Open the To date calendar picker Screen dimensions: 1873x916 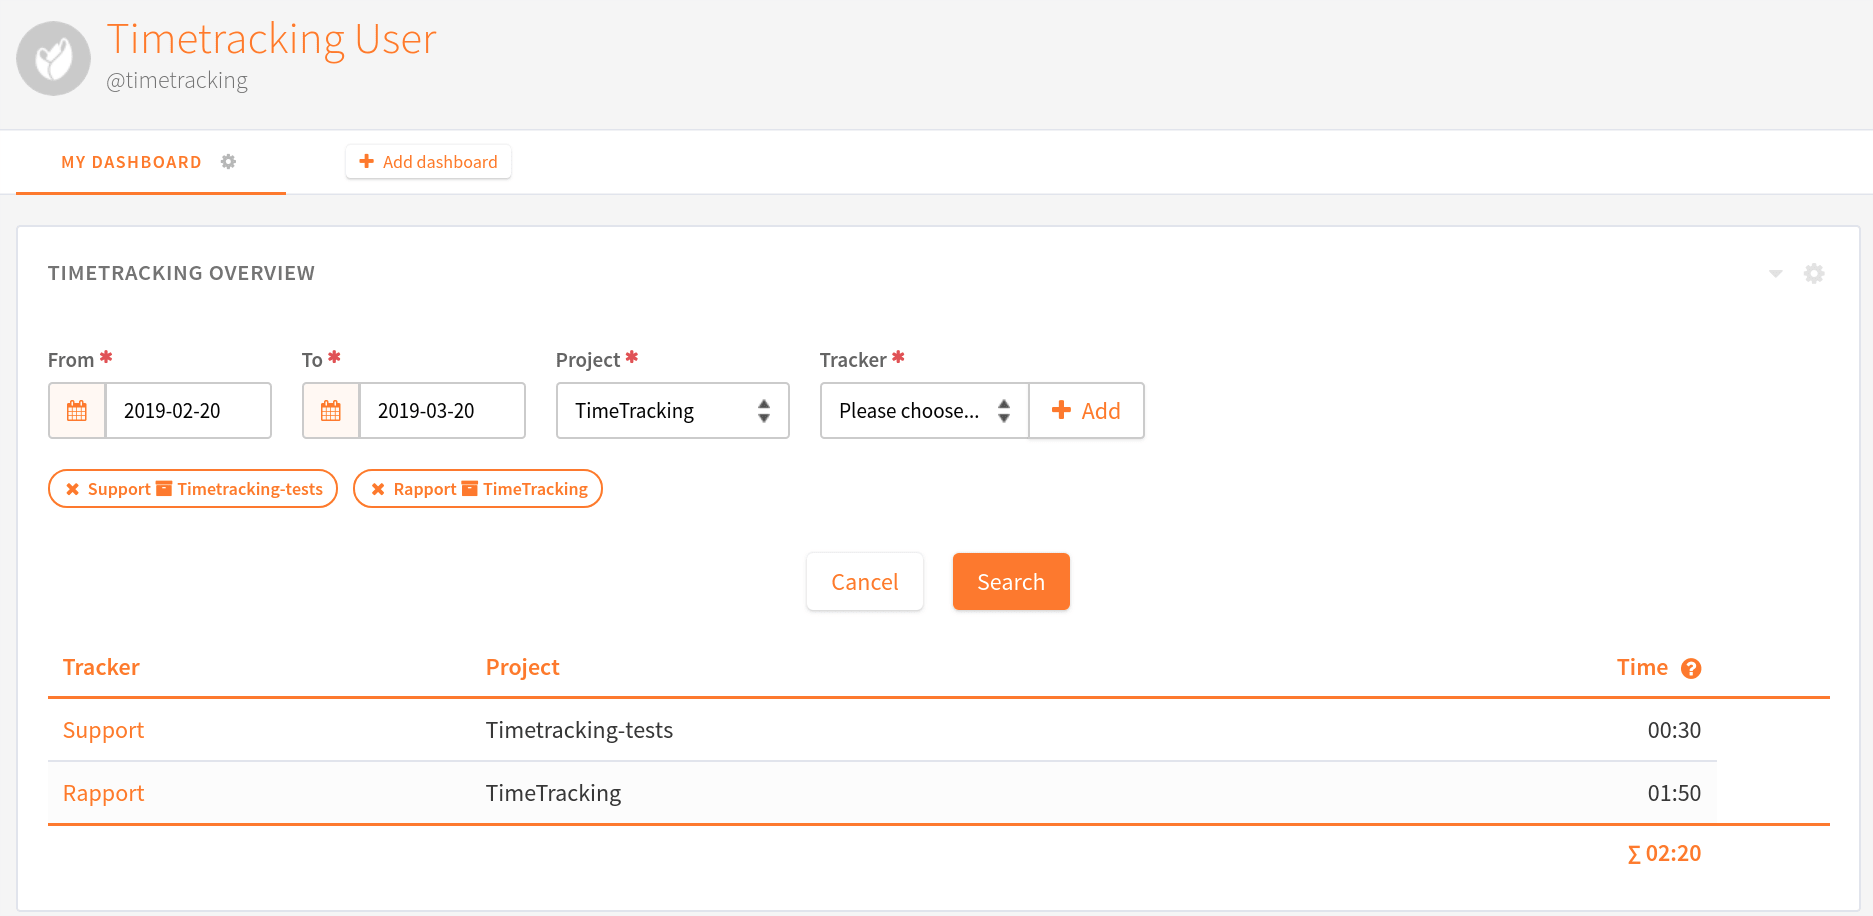(x=330, y=410)
